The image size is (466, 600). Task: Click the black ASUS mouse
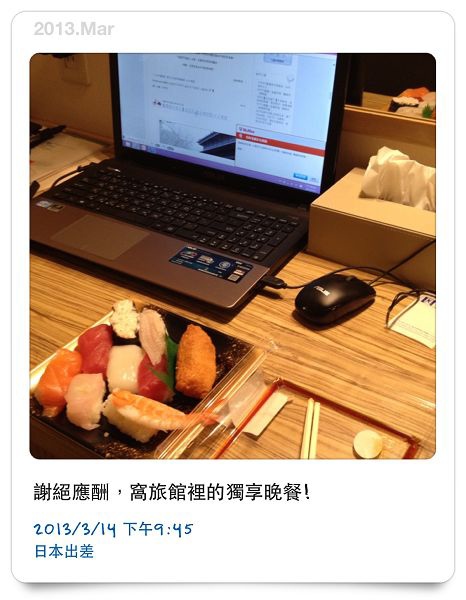click(334, 299)
